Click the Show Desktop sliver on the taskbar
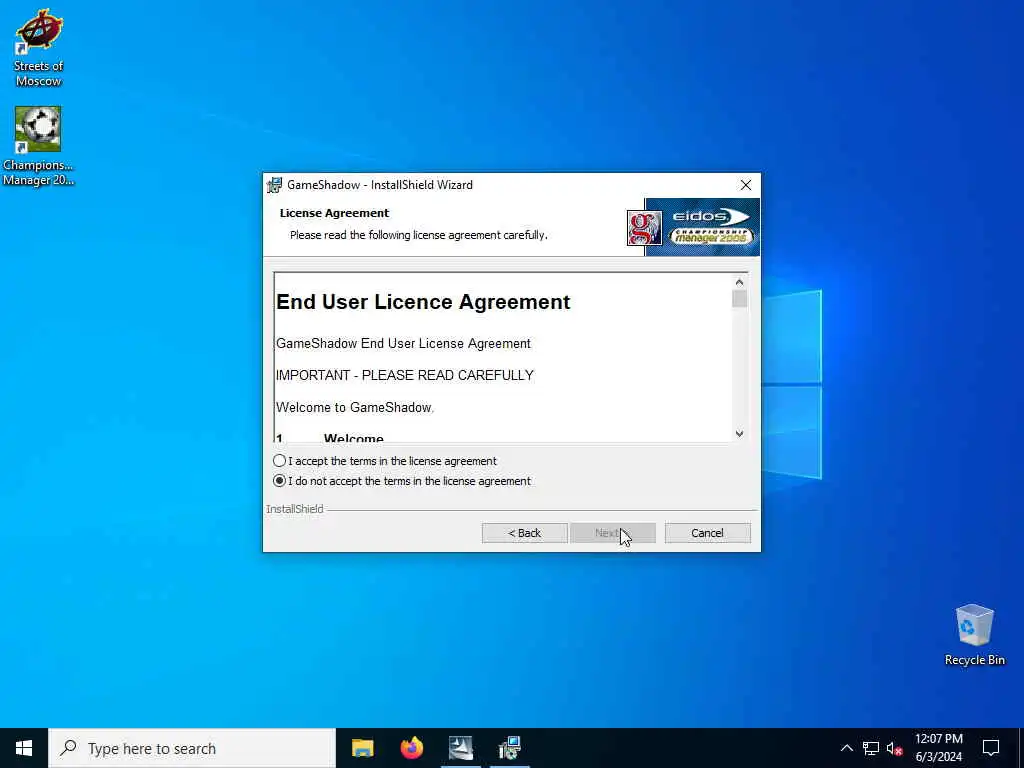Viewport: 1024px width, 768px height. pos(1021,748)
